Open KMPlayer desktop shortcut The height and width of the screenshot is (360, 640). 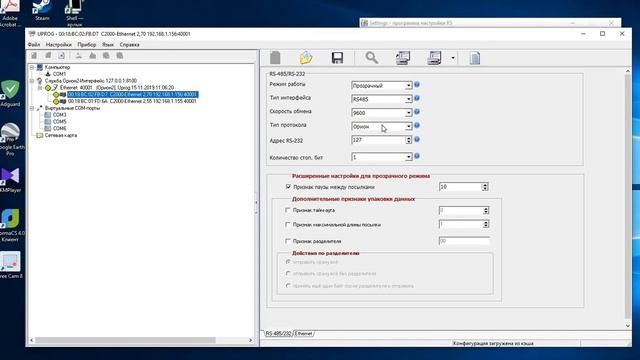click(x=11, y=180)
